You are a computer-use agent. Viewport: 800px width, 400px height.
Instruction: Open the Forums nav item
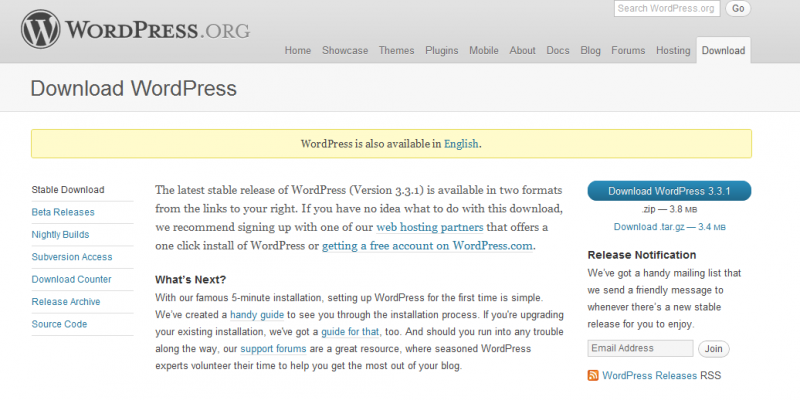click(x=628, y=51)
